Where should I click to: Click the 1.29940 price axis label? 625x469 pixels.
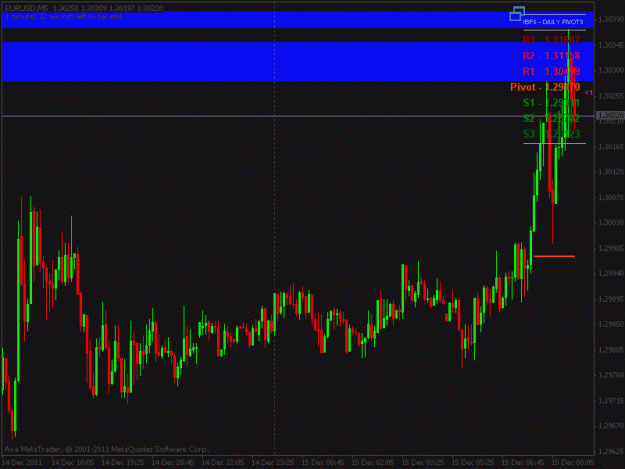tap(611, 273)
